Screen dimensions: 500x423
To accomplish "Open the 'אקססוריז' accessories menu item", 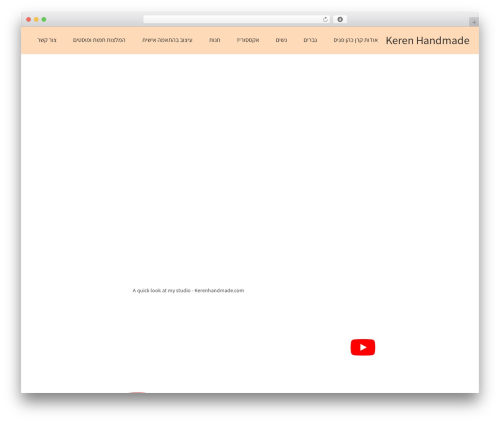I will click(x=248, y=40).
